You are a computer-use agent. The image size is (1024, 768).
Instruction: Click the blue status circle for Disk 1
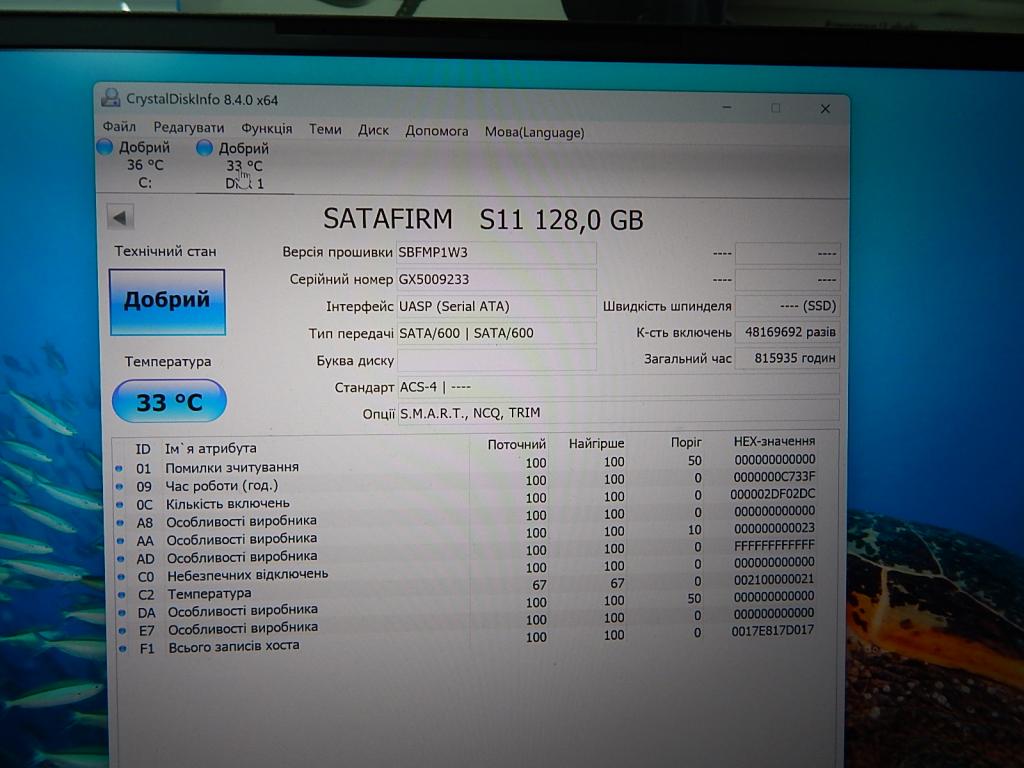click(204, 148)
